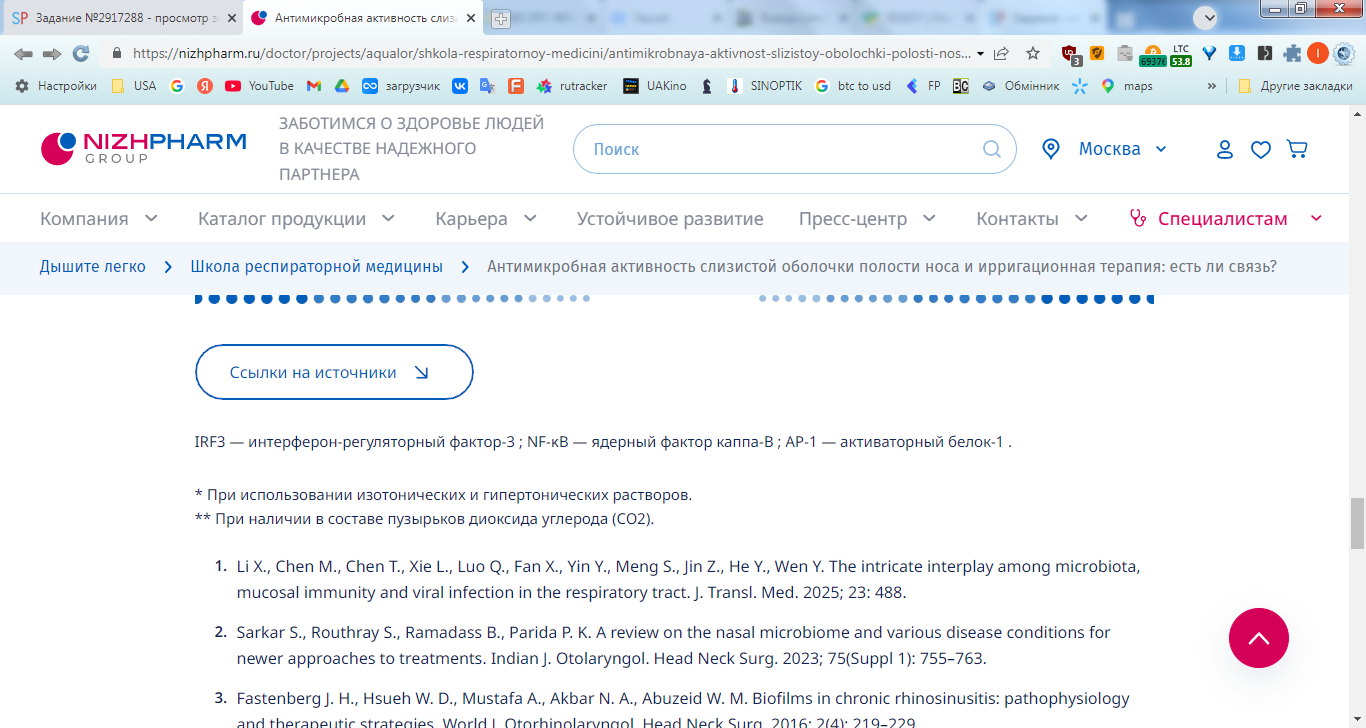The image size is (1366, 728).
Task: Click the share page icon in address bar
Action: pos(1001,53)
